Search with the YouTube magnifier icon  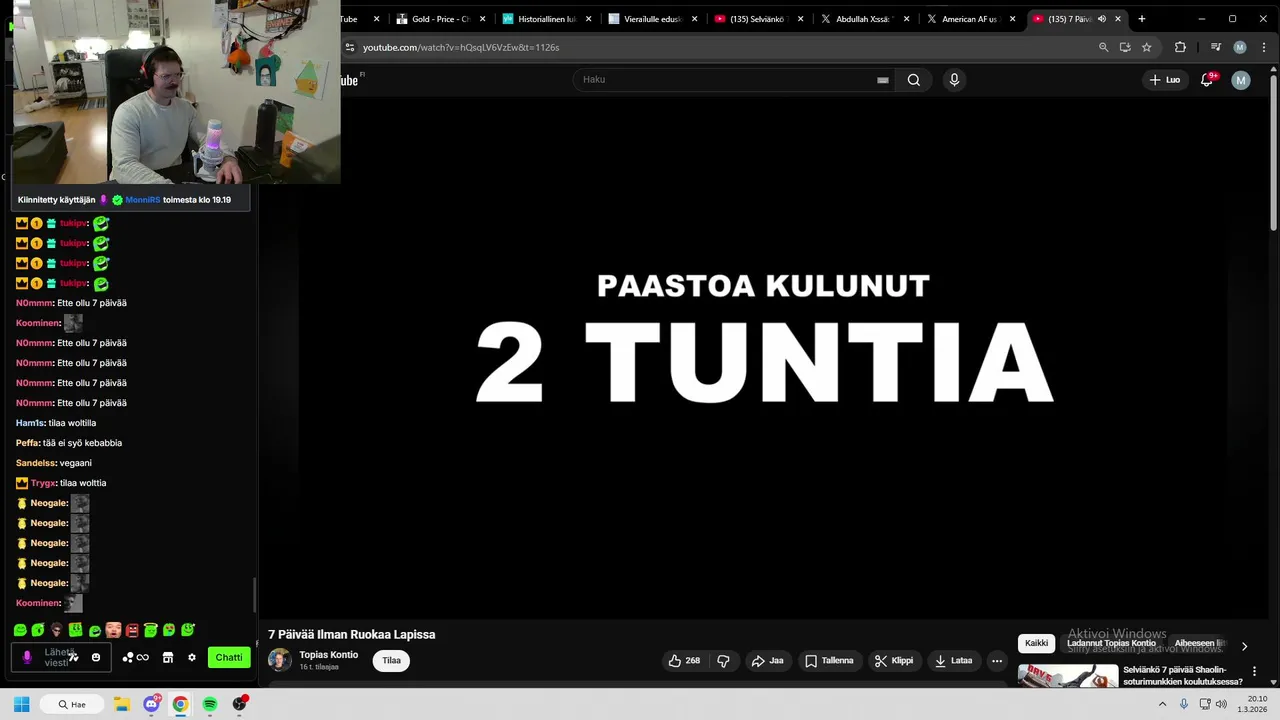pyautogui.click(x=913, y=80)
